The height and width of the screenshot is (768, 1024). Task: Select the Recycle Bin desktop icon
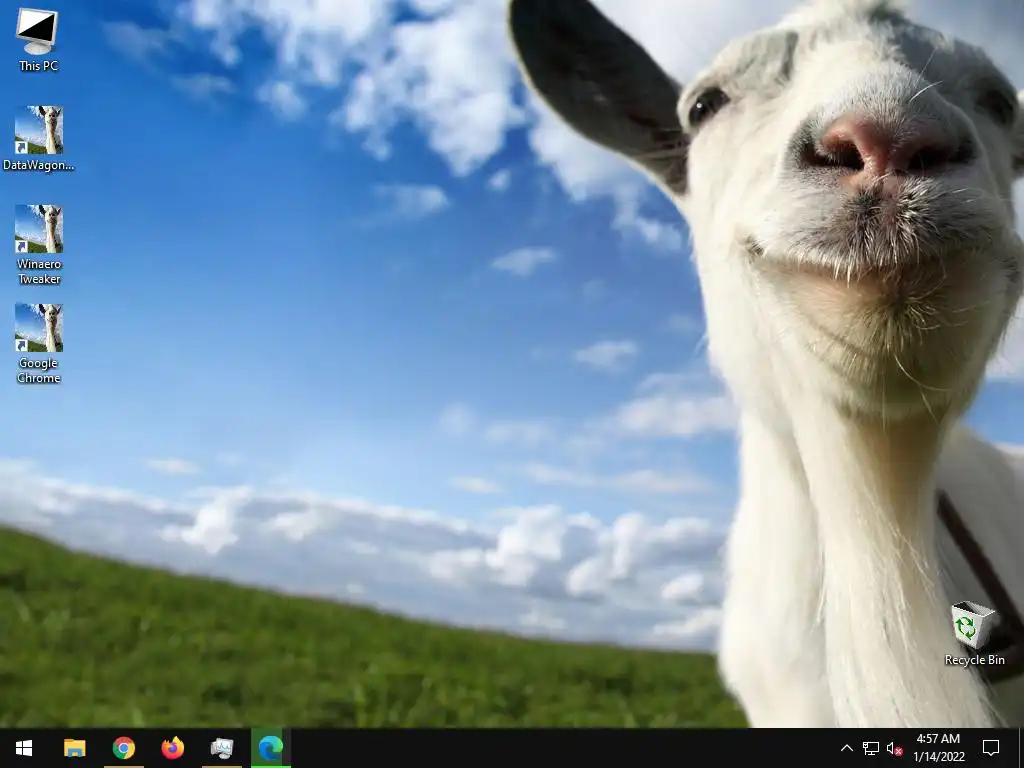974,633
